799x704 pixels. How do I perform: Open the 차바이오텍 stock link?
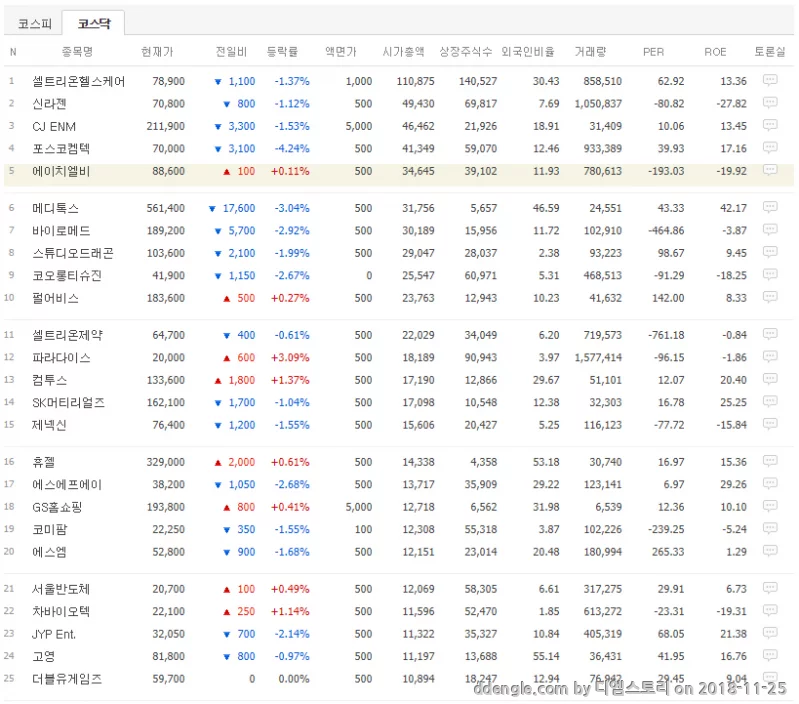point(61,611)
